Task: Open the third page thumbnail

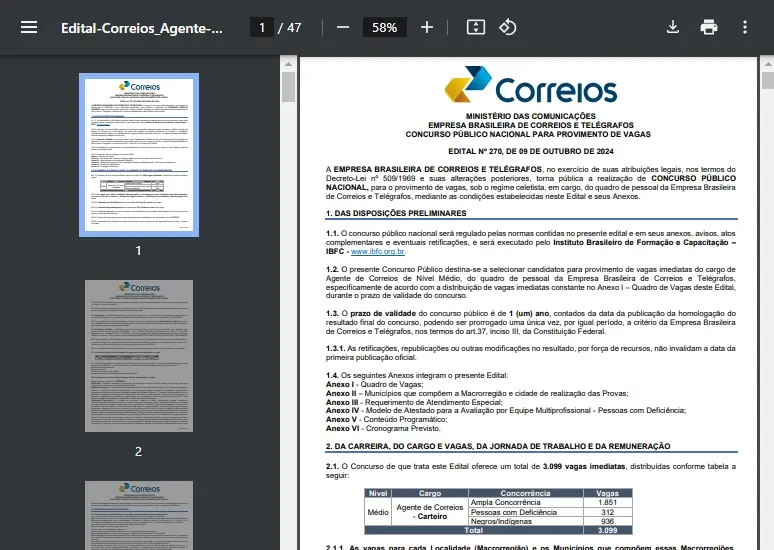Action: coord(139,515)
